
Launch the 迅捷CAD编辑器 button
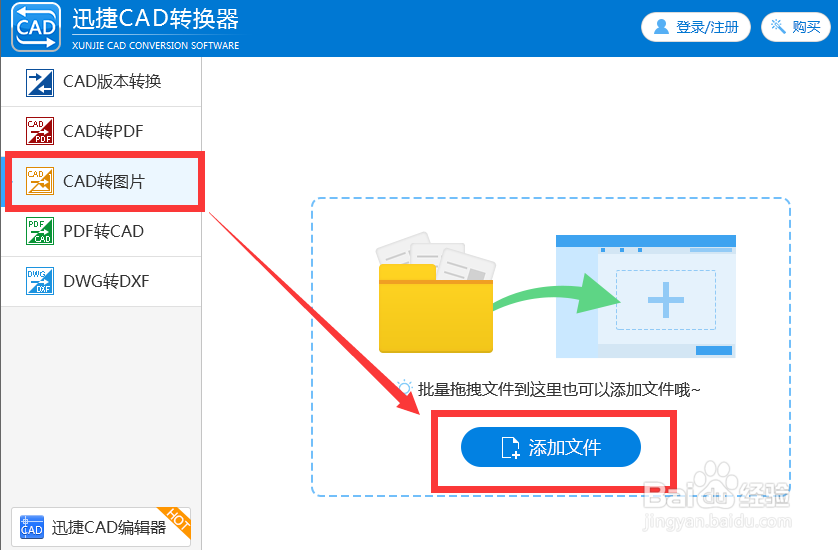[x=101, y=527]
